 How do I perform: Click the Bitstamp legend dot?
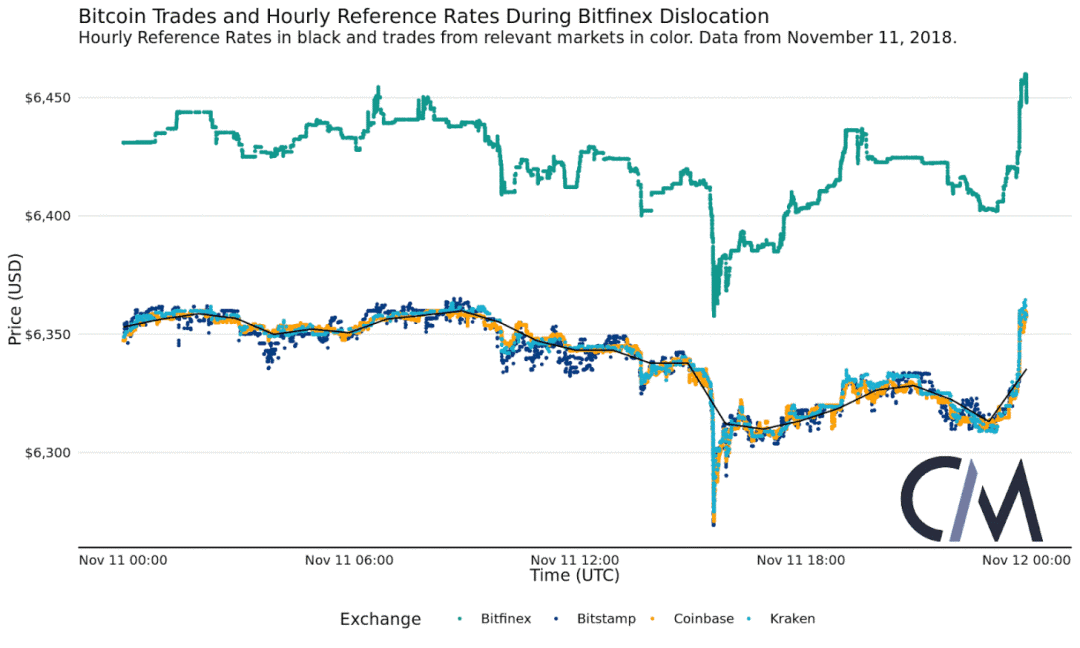pos(558,619)
